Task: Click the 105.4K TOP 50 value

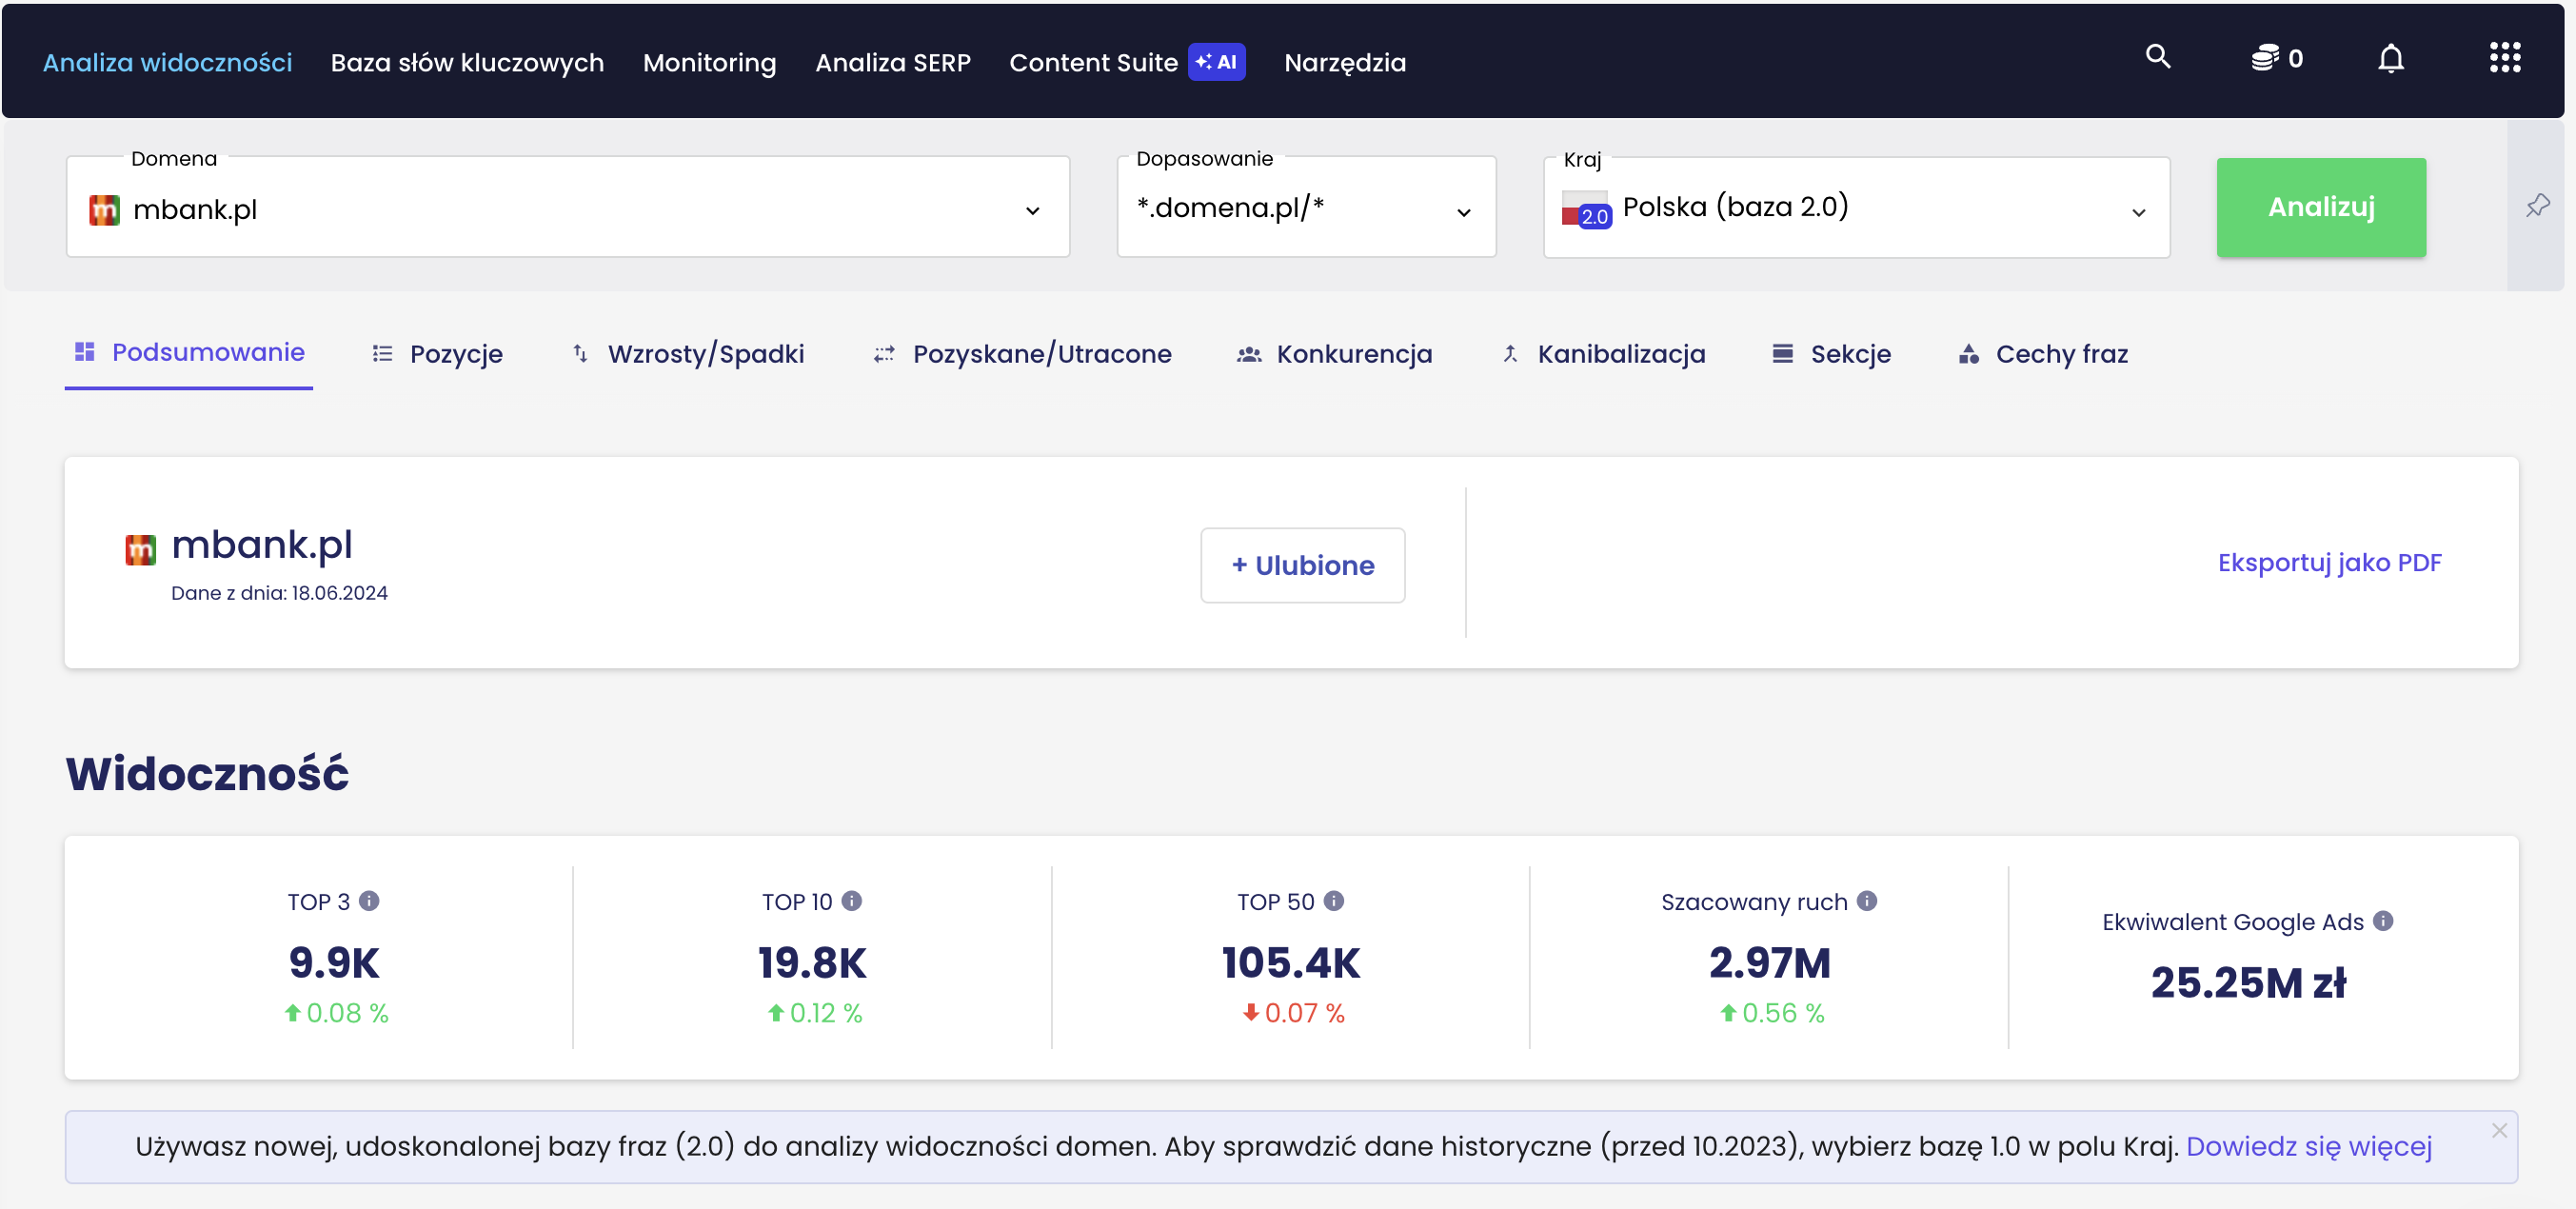Action: click(x=1291, y=962)
